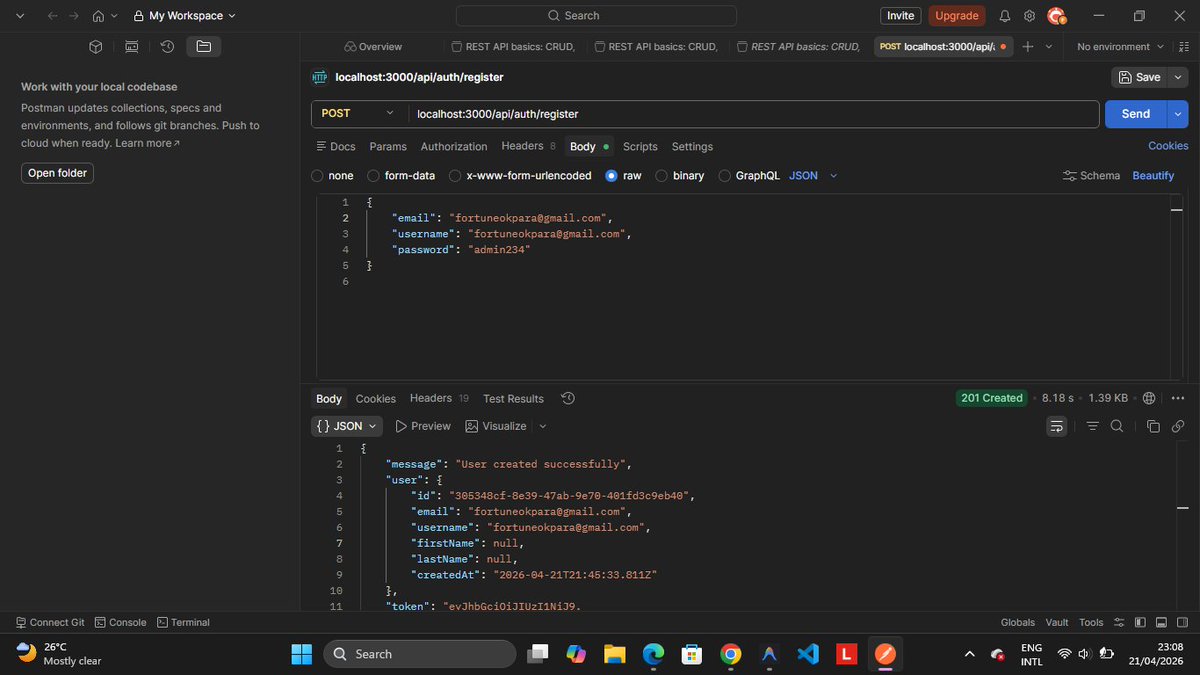Open response history clock icon

pyautogui.click(x=568, y=398)
